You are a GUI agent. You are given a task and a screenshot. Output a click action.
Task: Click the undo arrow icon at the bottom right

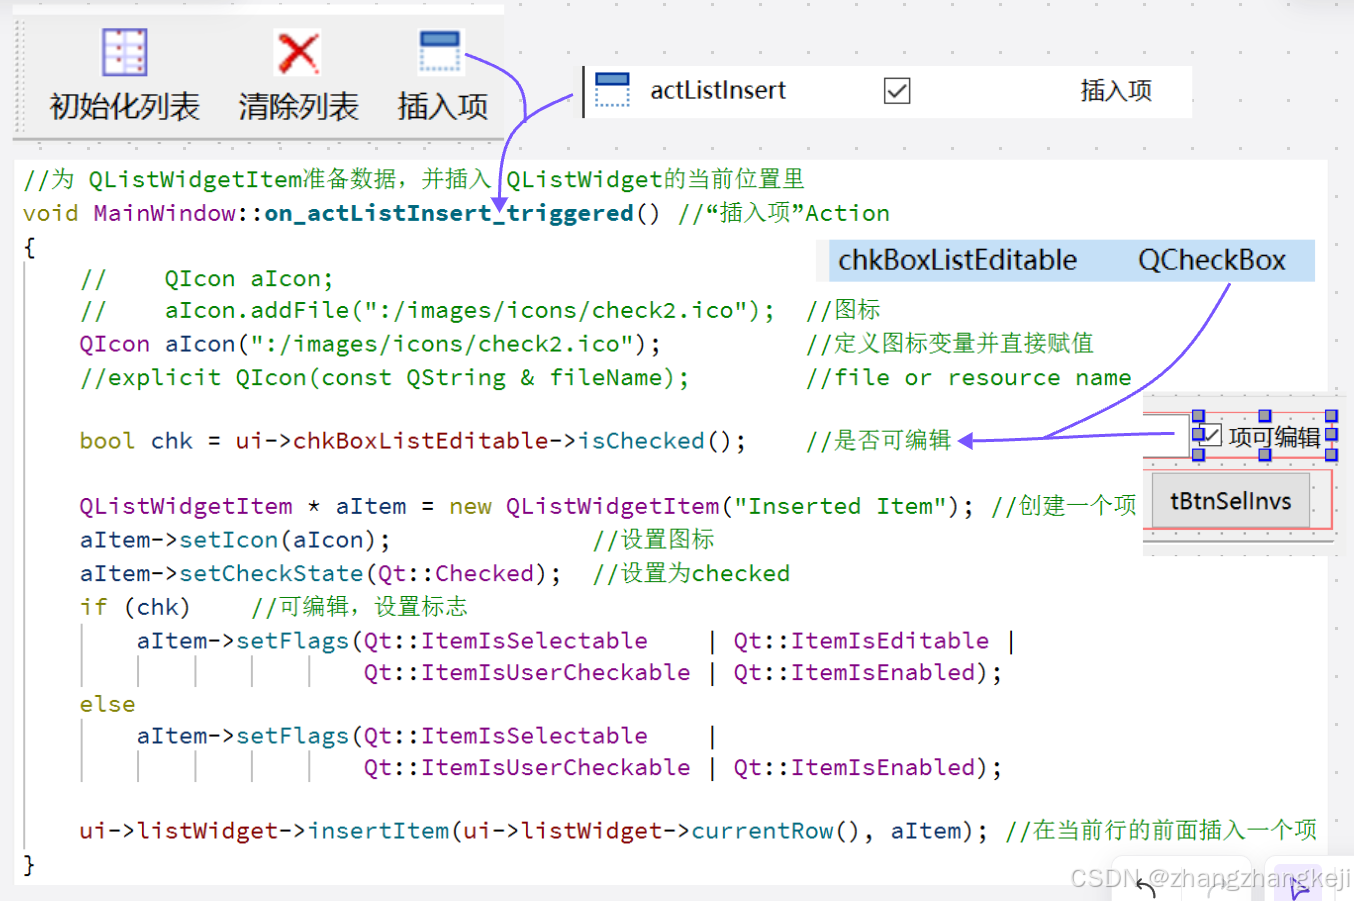1145,886
